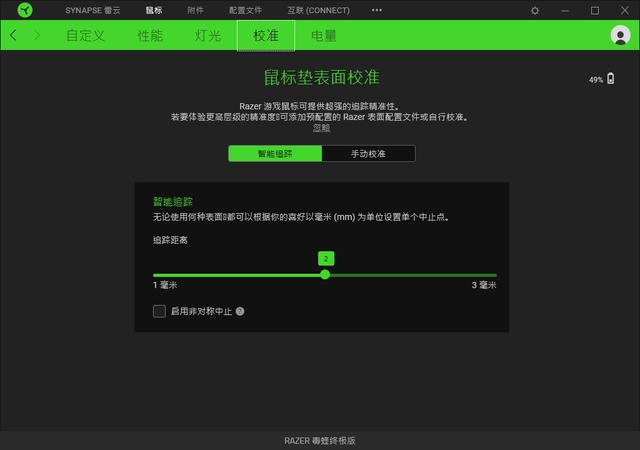Click the slider value bubble showing 2

point(326,258)
